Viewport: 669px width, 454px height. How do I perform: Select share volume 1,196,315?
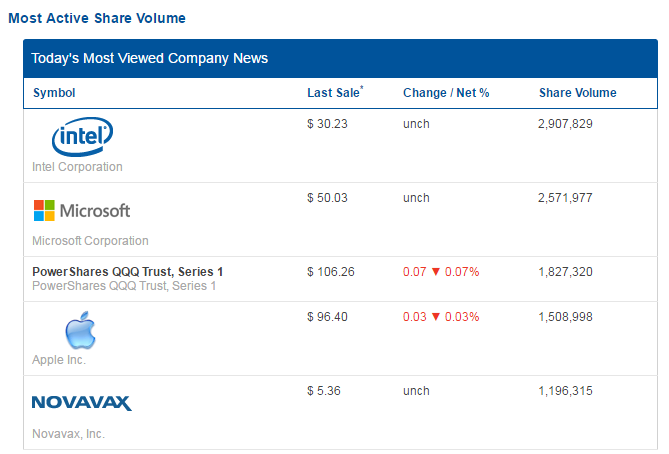(x=565, y=391)
